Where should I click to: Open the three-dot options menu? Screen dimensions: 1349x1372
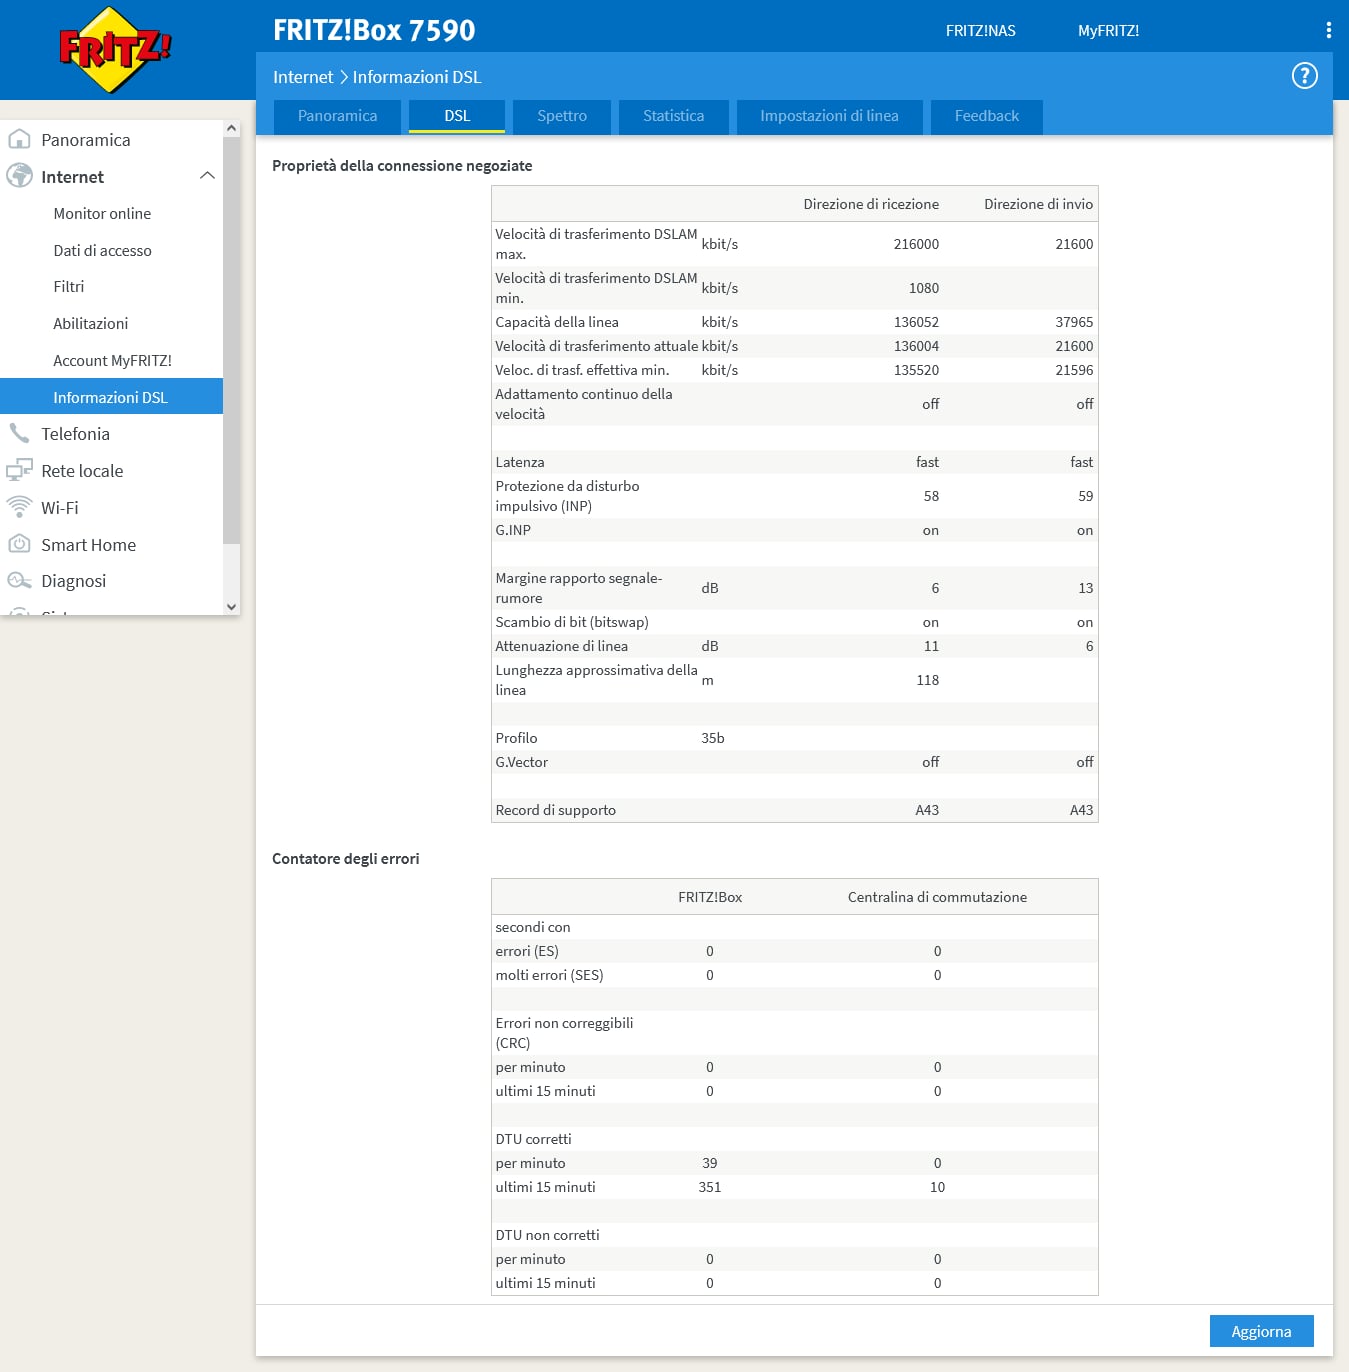tap(1328, 30)
